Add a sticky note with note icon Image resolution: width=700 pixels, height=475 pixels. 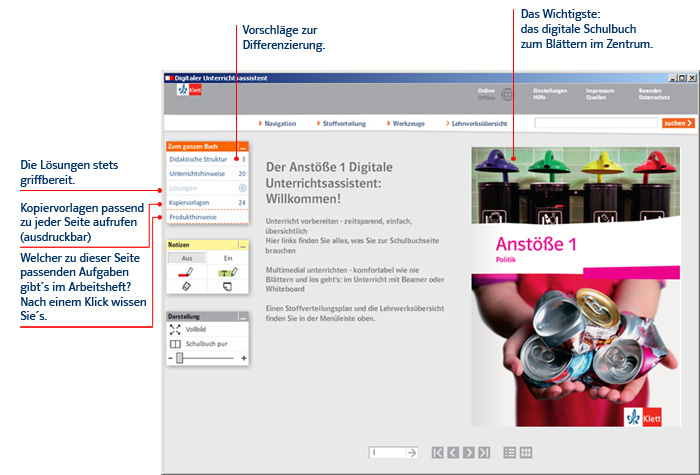click(227, 287)
